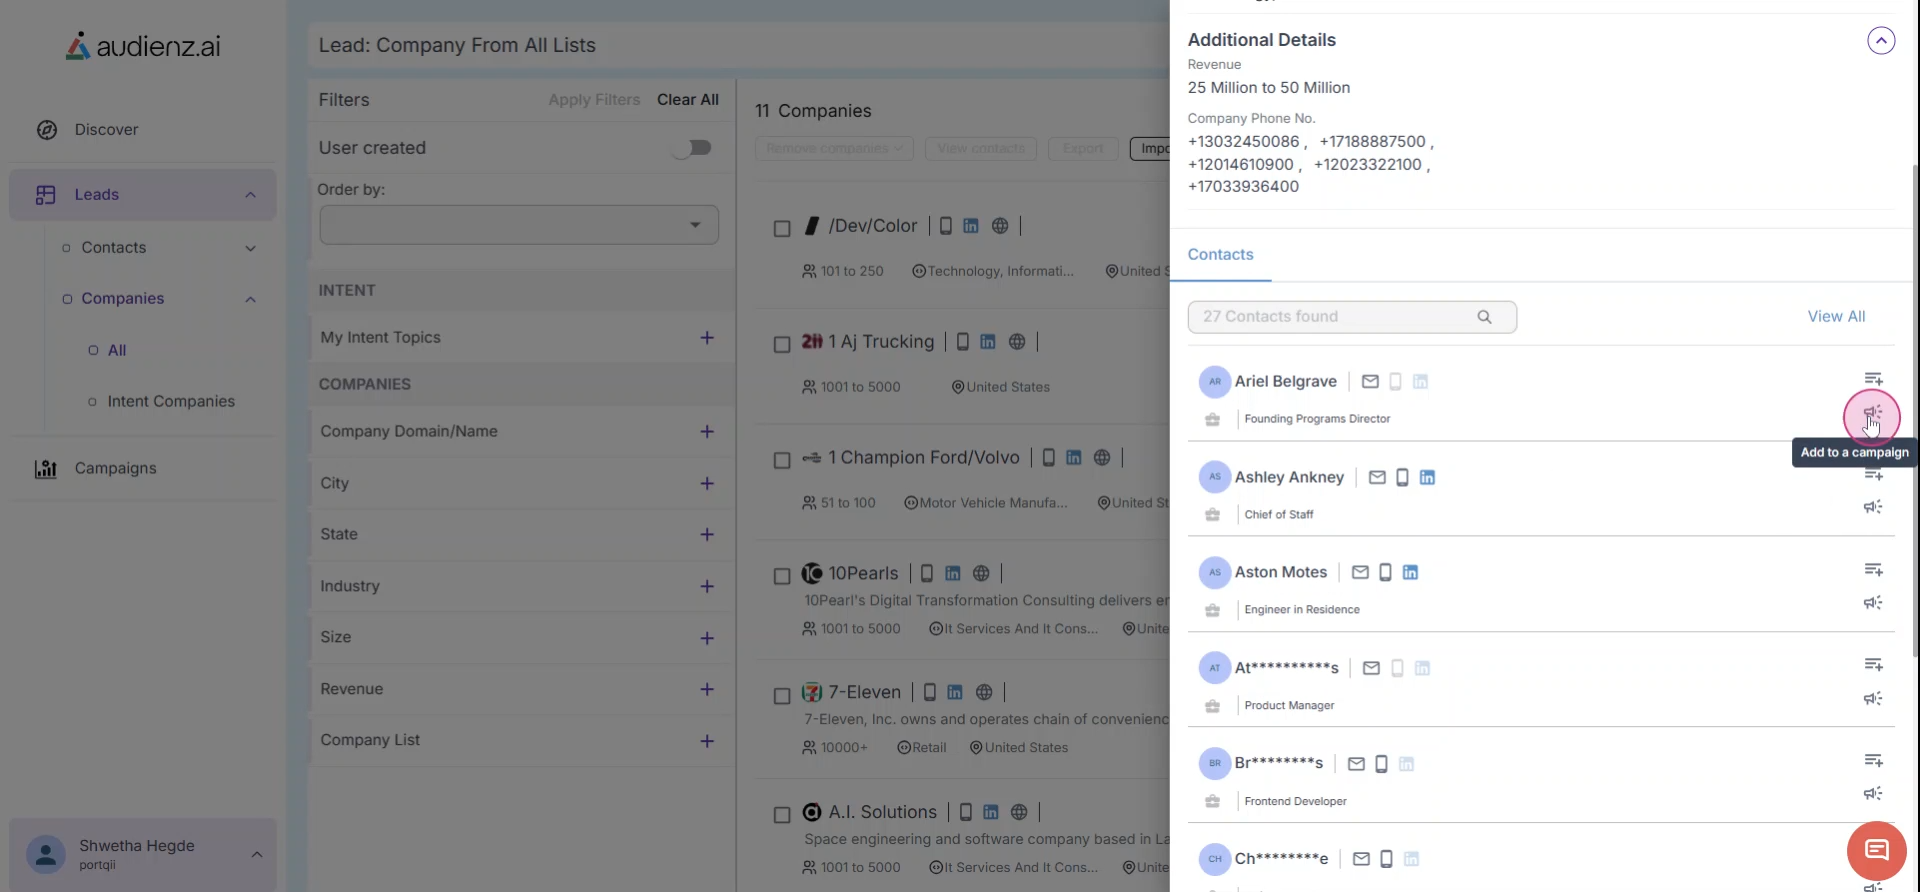Click Apply Filters
This screenshot has height=892, width=1920.
click(x=594, y=100)
